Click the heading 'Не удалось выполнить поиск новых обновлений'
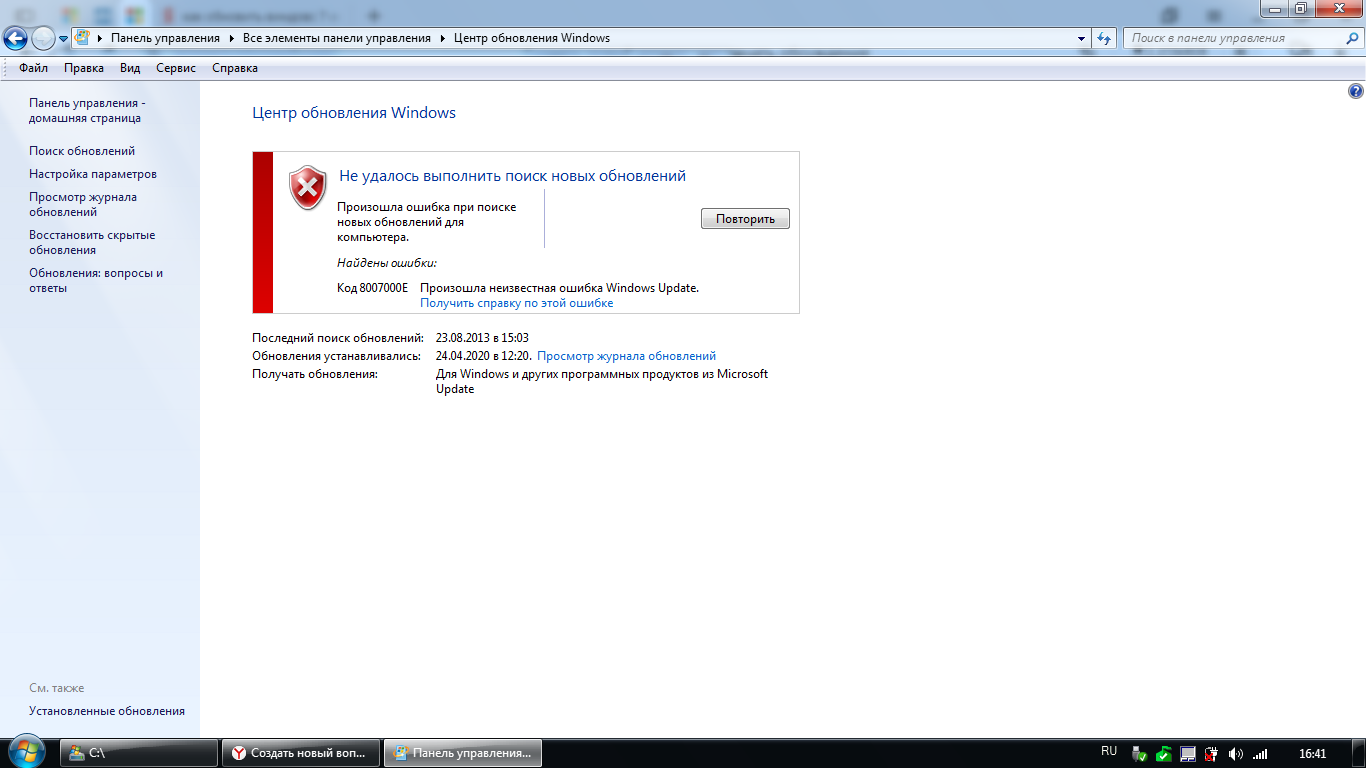The width and height of the screenshot is (1366, 768). (x=512, y=176)
